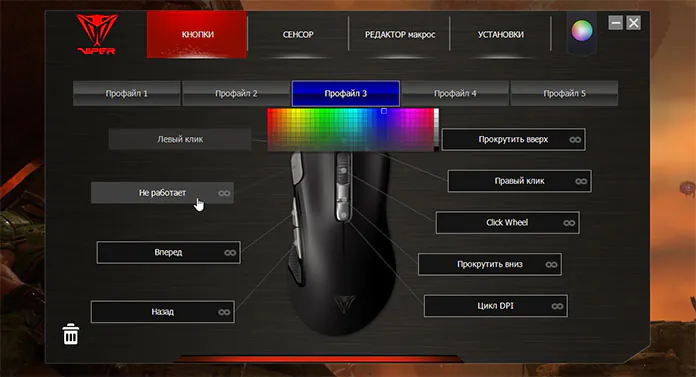Click the Назад assignment label
The image size is (696, 377).
click(162, 312)
